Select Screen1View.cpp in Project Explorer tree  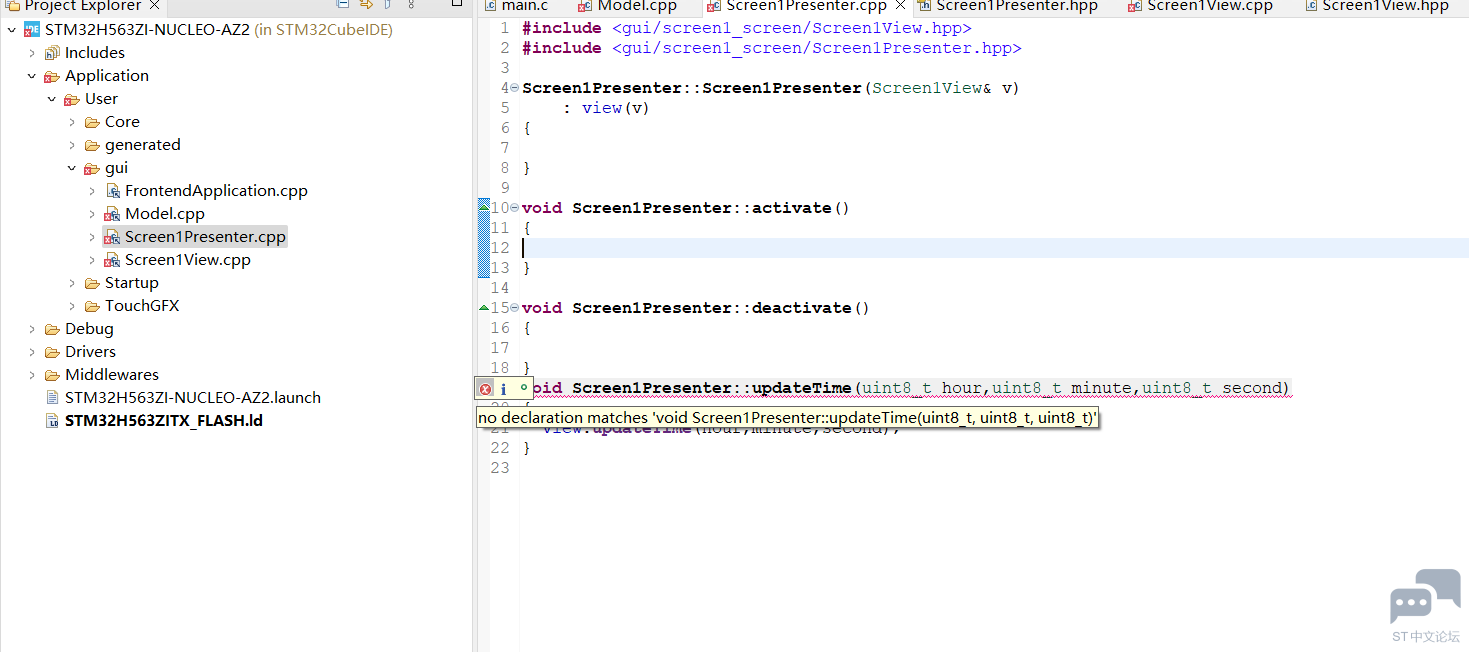[x=188, y=260]
